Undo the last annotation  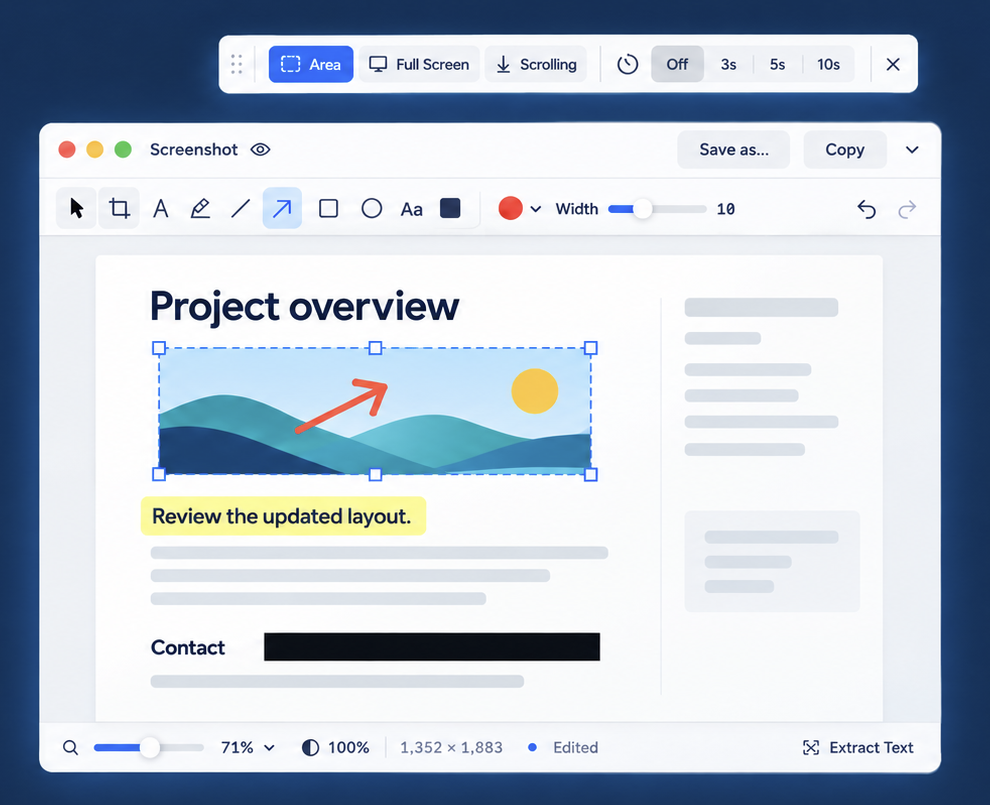(867, 209)
